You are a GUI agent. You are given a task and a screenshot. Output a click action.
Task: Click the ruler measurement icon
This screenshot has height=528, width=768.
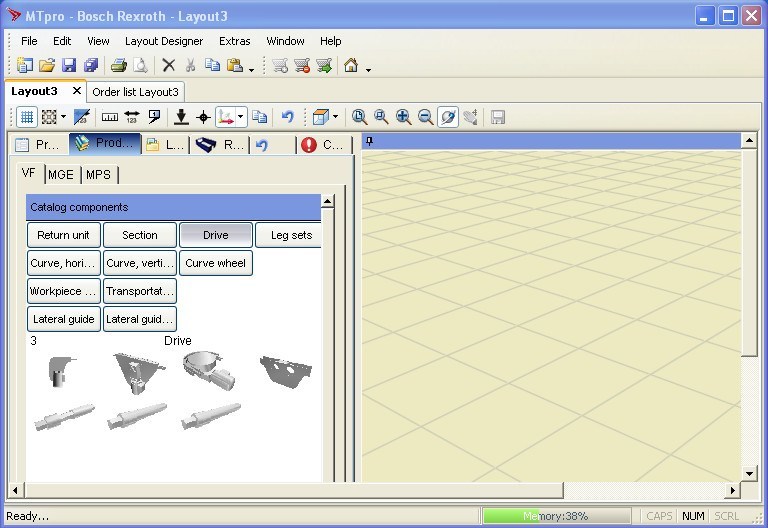click(x=110, y=117)
